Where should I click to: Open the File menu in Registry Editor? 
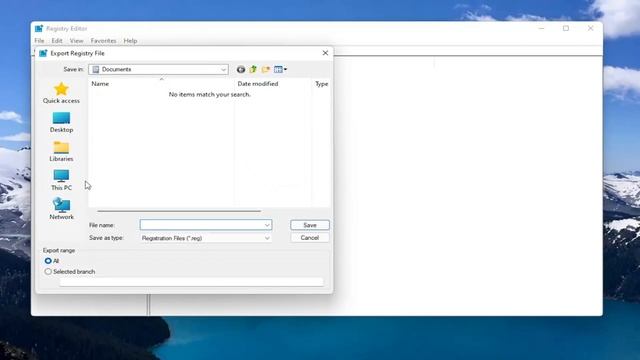(x=39, y=41)
